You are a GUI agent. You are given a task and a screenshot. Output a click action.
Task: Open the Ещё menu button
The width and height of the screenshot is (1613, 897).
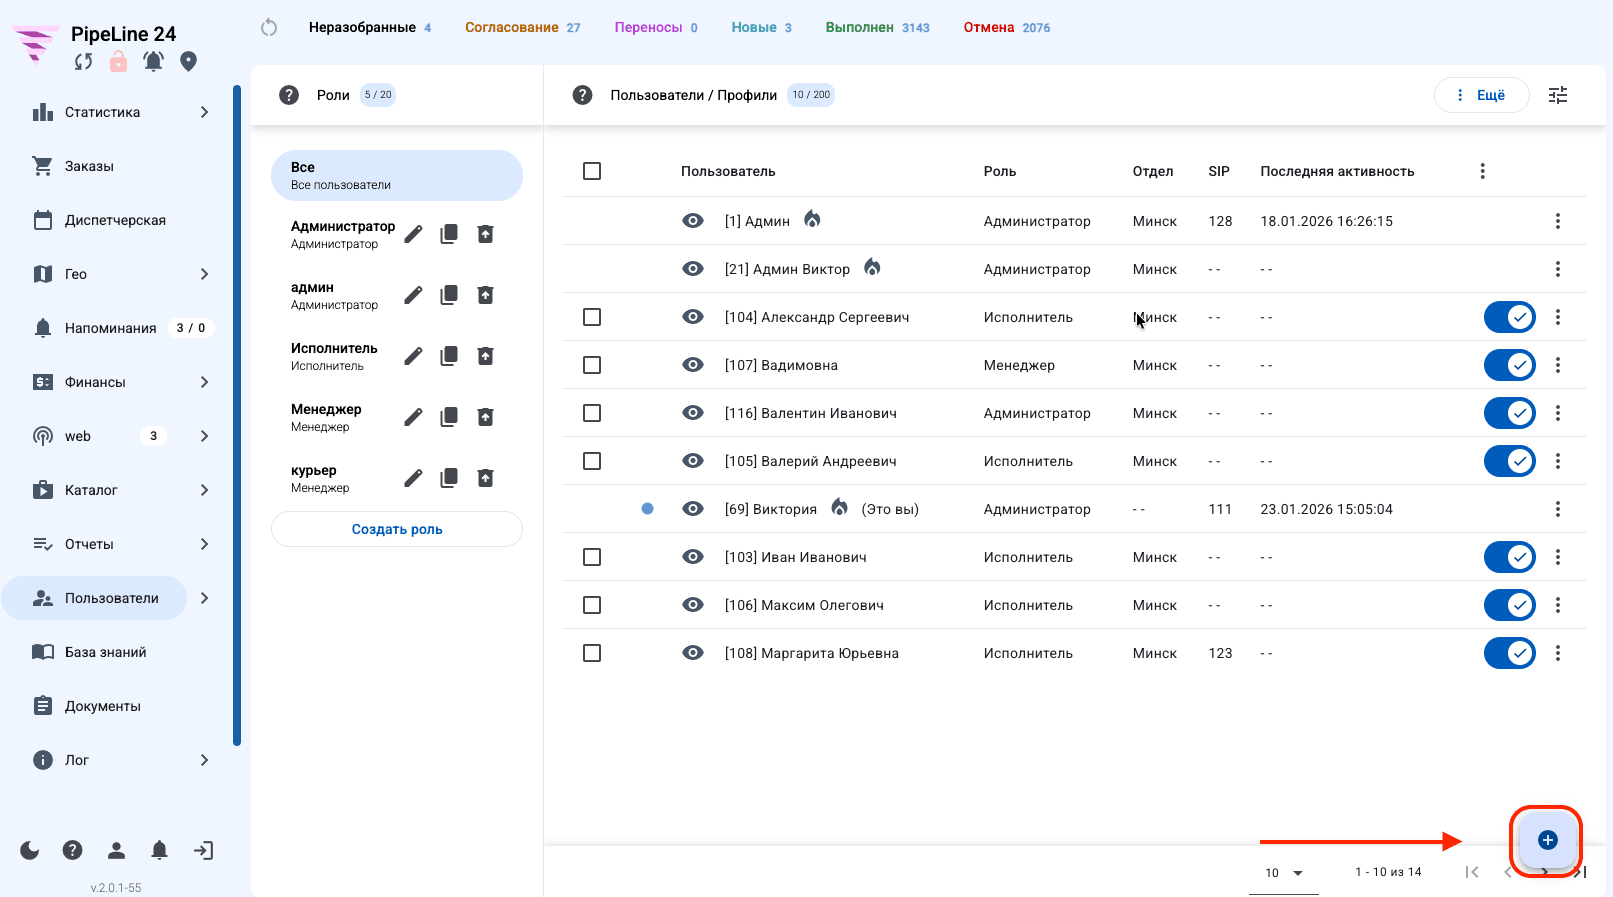(1482, 95)
